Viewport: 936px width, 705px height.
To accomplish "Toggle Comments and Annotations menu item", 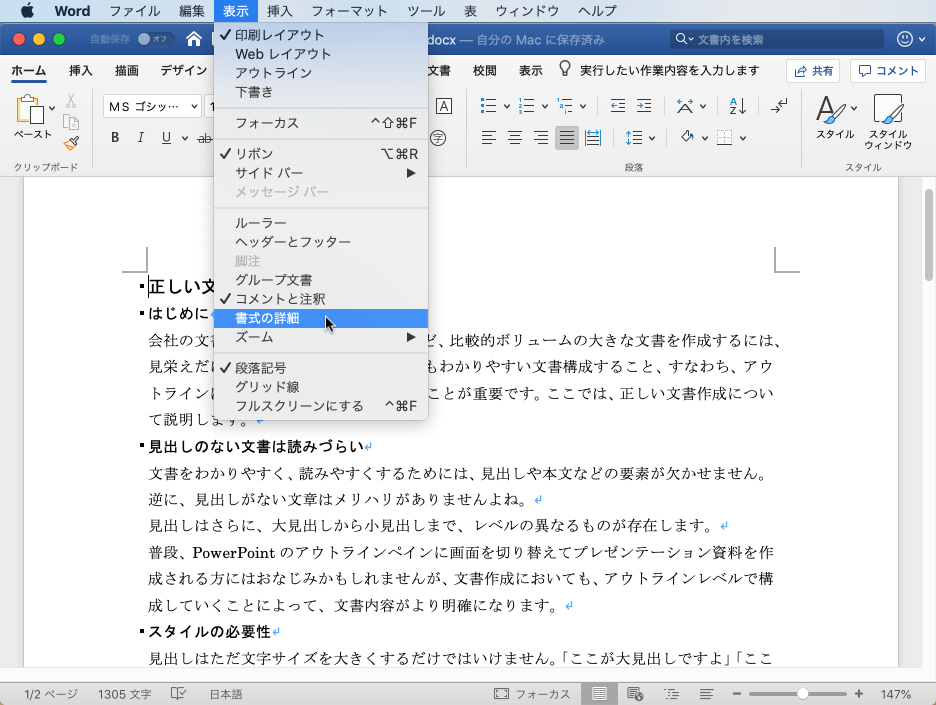I will [321, 299].
